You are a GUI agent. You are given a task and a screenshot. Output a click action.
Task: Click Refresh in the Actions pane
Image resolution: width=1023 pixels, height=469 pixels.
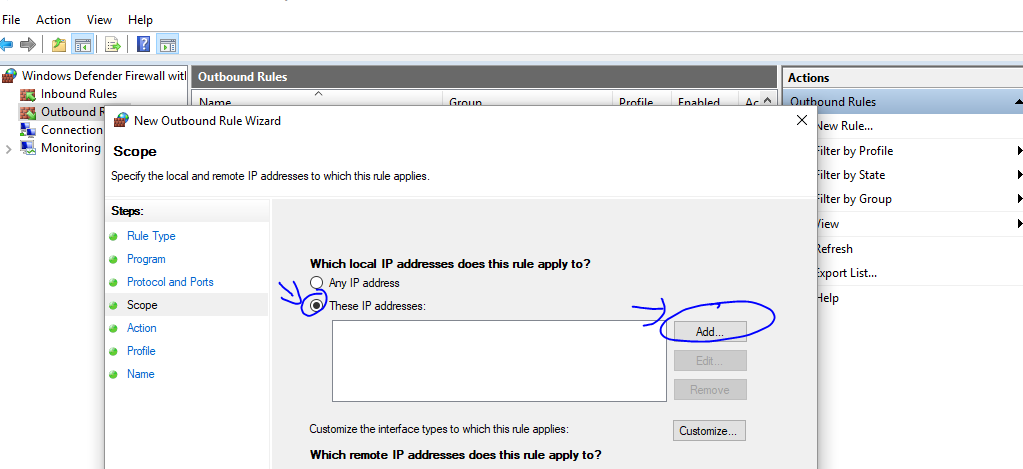coord(834,249)
